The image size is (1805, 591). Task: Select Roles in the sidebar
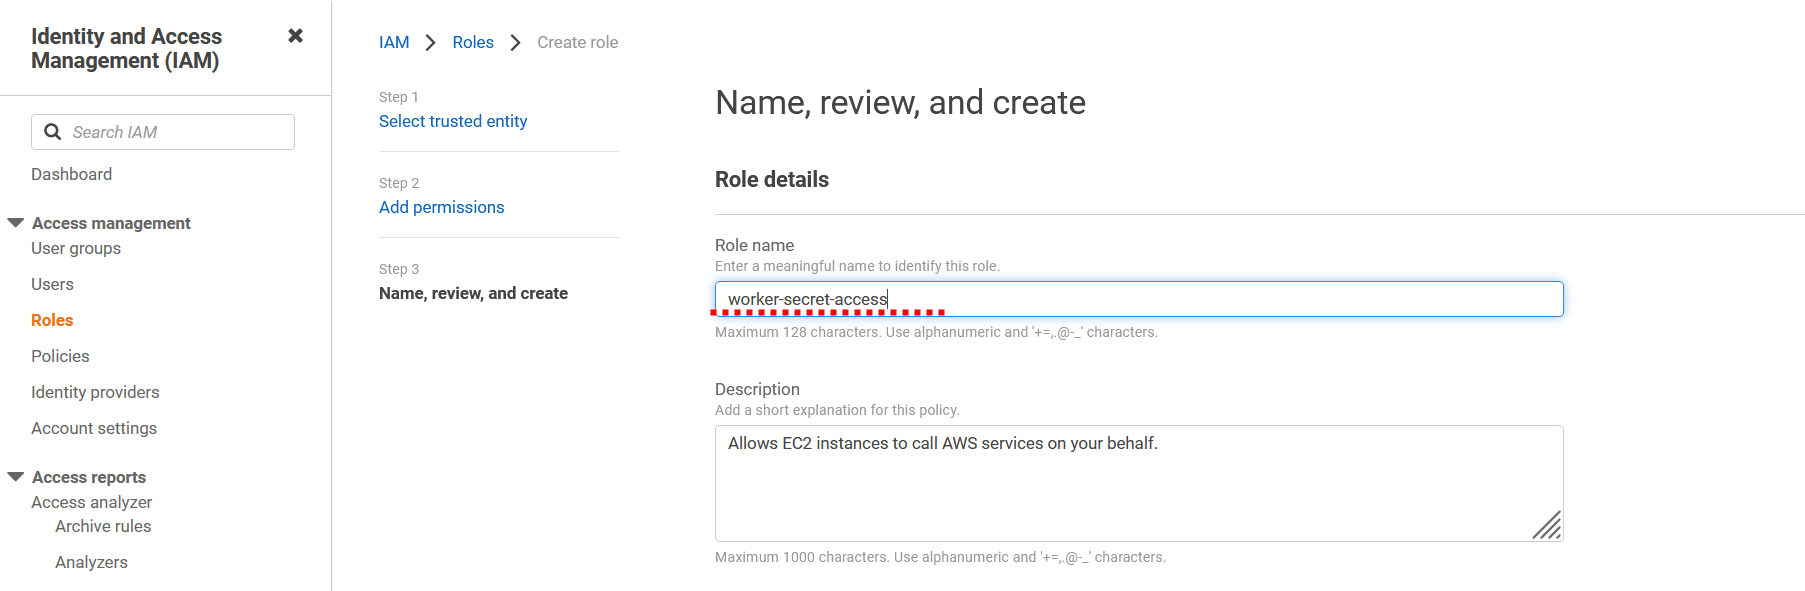tap(52, 320)
